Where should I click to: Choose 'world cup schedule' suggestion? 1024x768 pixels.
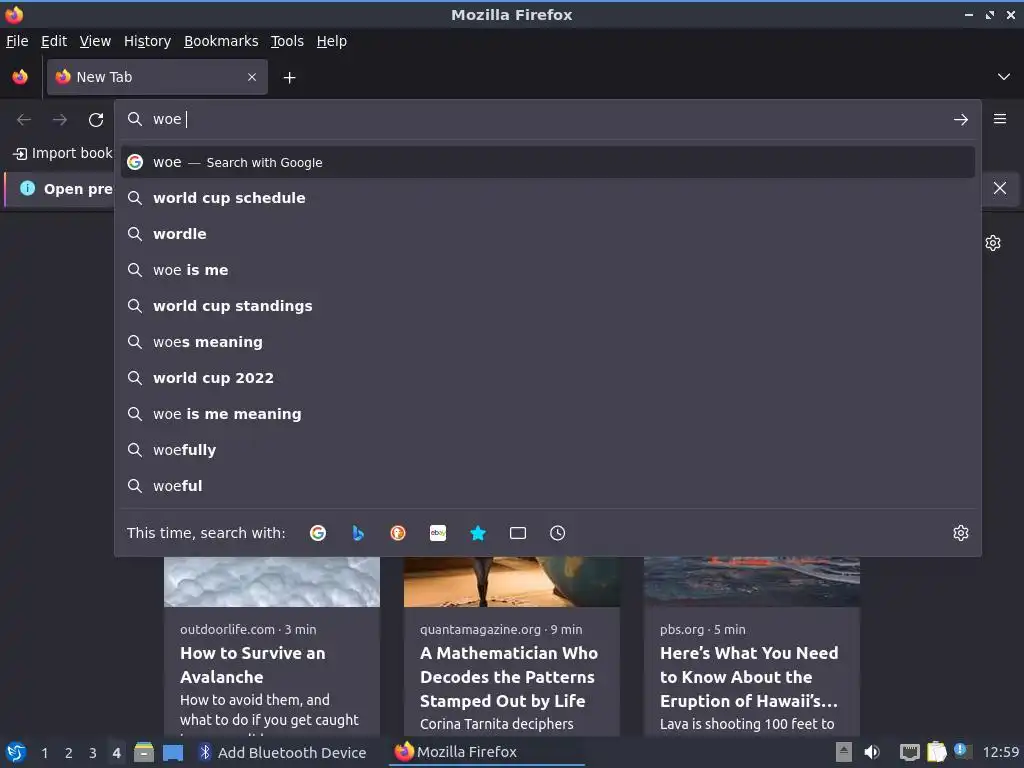[x=547, y=198]
